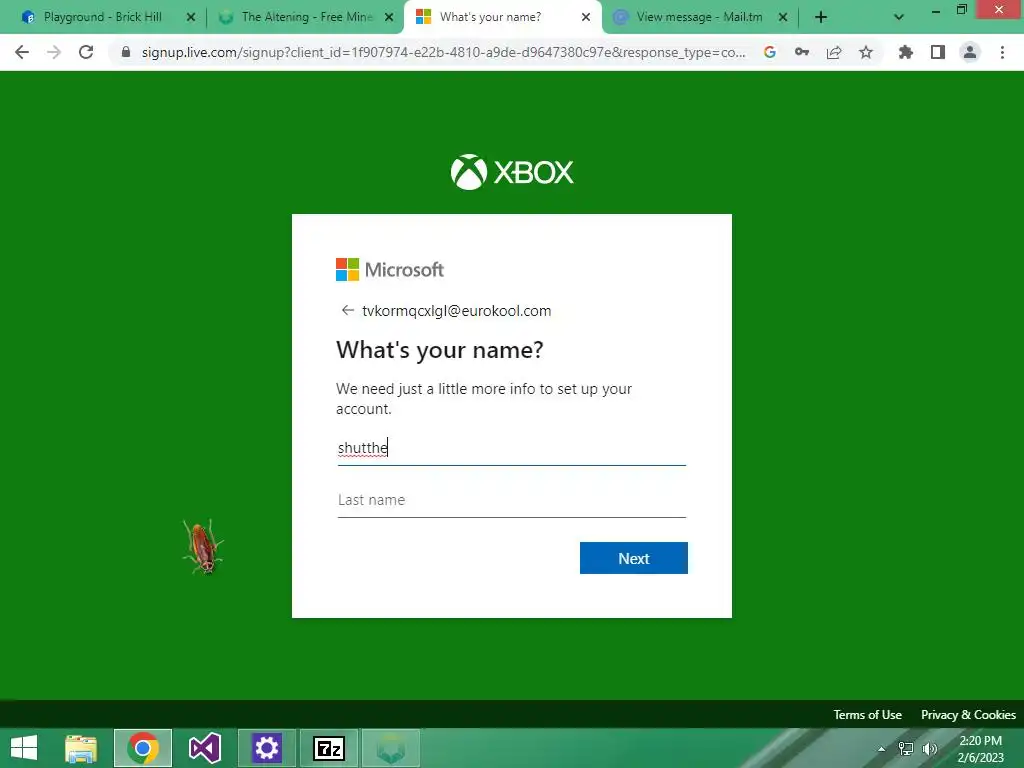The image size is (1024, 768).
Task: Open the gear app in taskbar
Action: (x=266, y=748)
